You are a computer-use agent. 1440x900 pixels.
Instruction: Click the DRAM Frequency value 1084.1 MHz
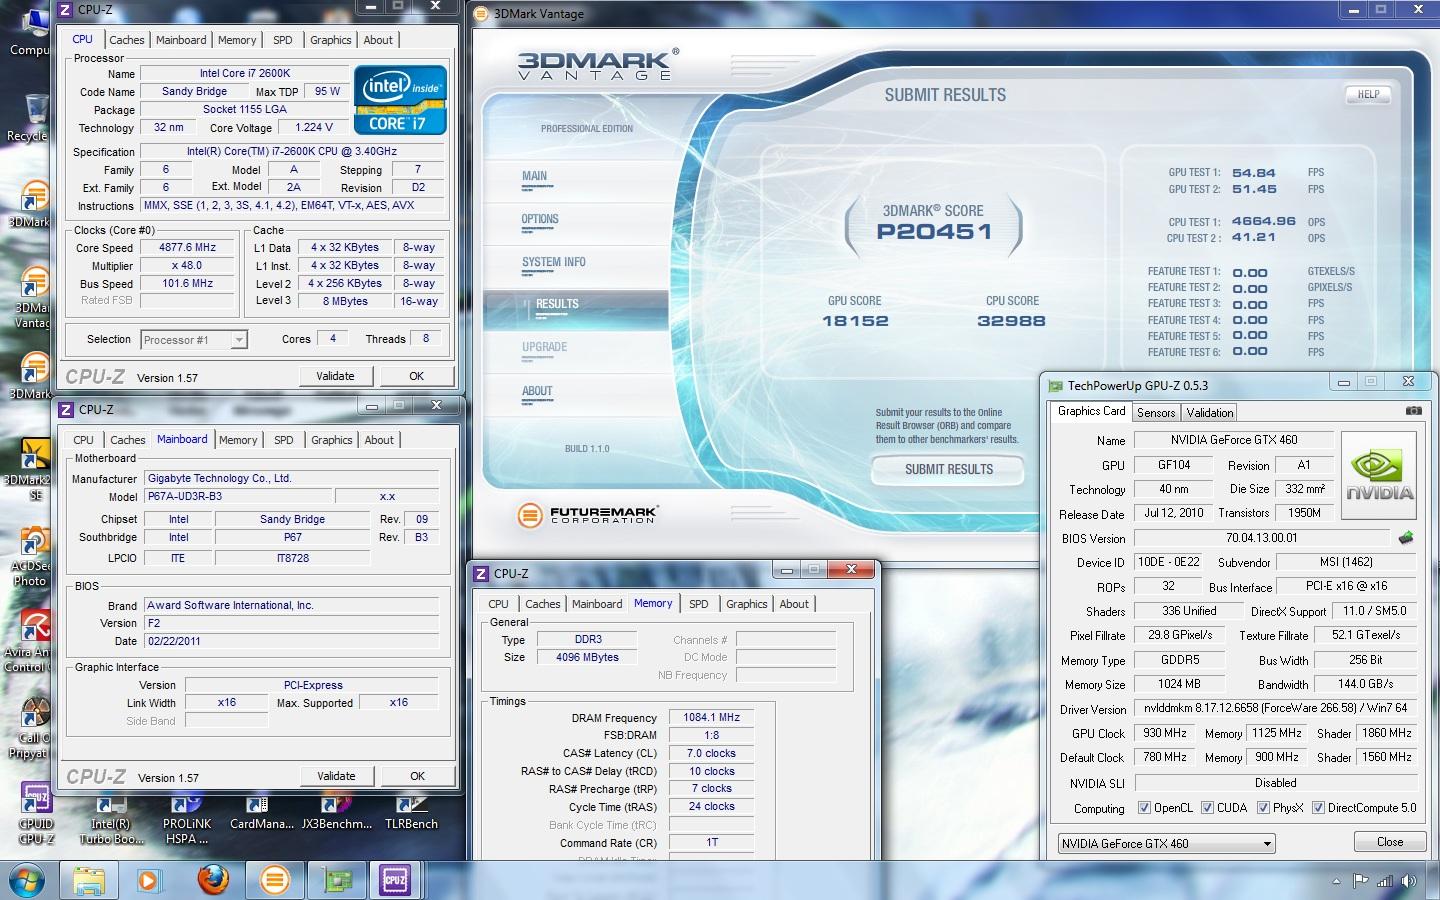[711, 717]
